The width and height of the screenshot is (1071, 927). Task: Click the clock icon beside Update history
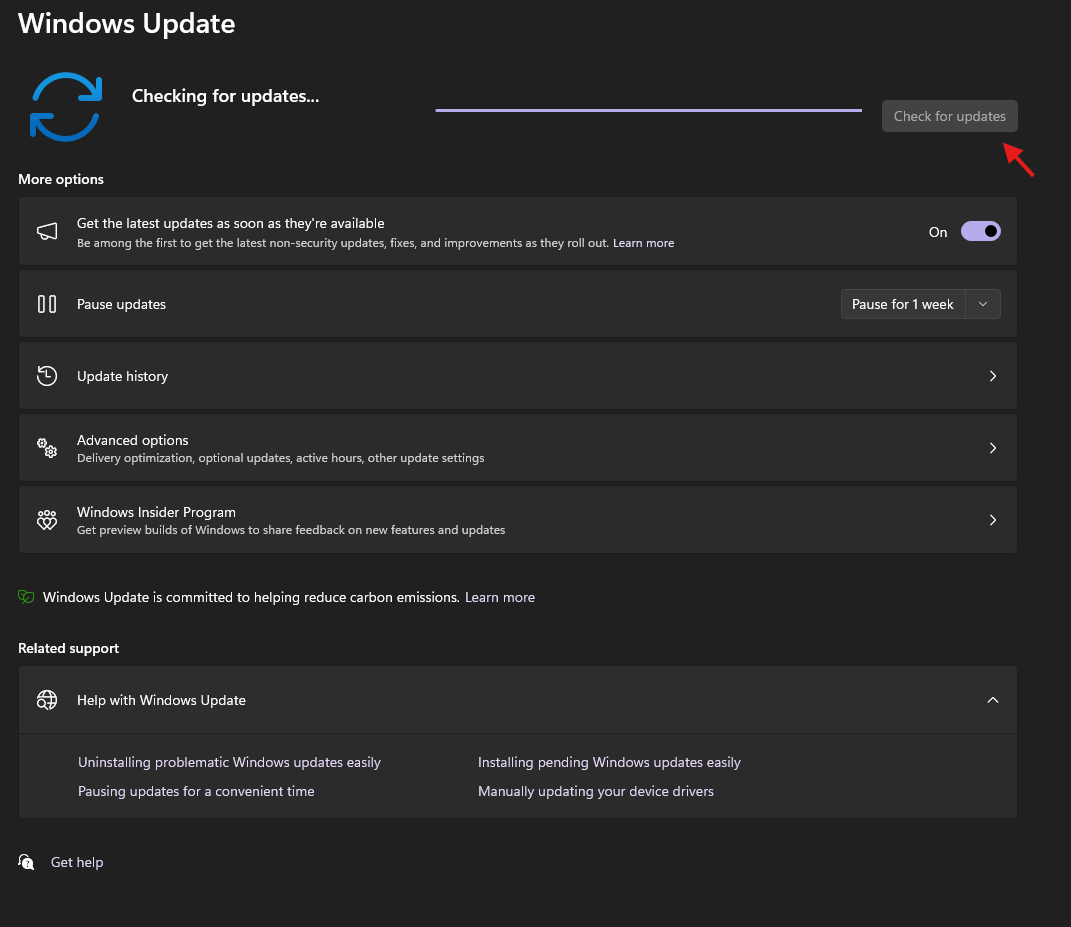(46, 375)
